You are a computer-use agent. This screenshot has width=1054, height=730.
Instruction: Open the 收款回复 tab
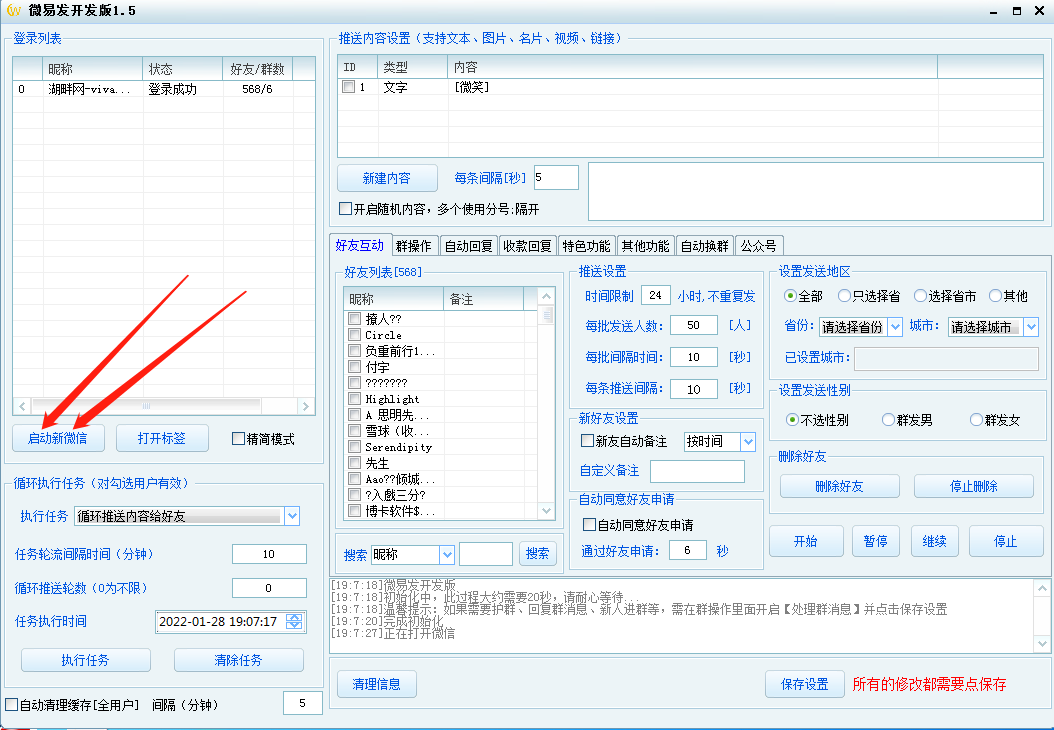(528, 246)
